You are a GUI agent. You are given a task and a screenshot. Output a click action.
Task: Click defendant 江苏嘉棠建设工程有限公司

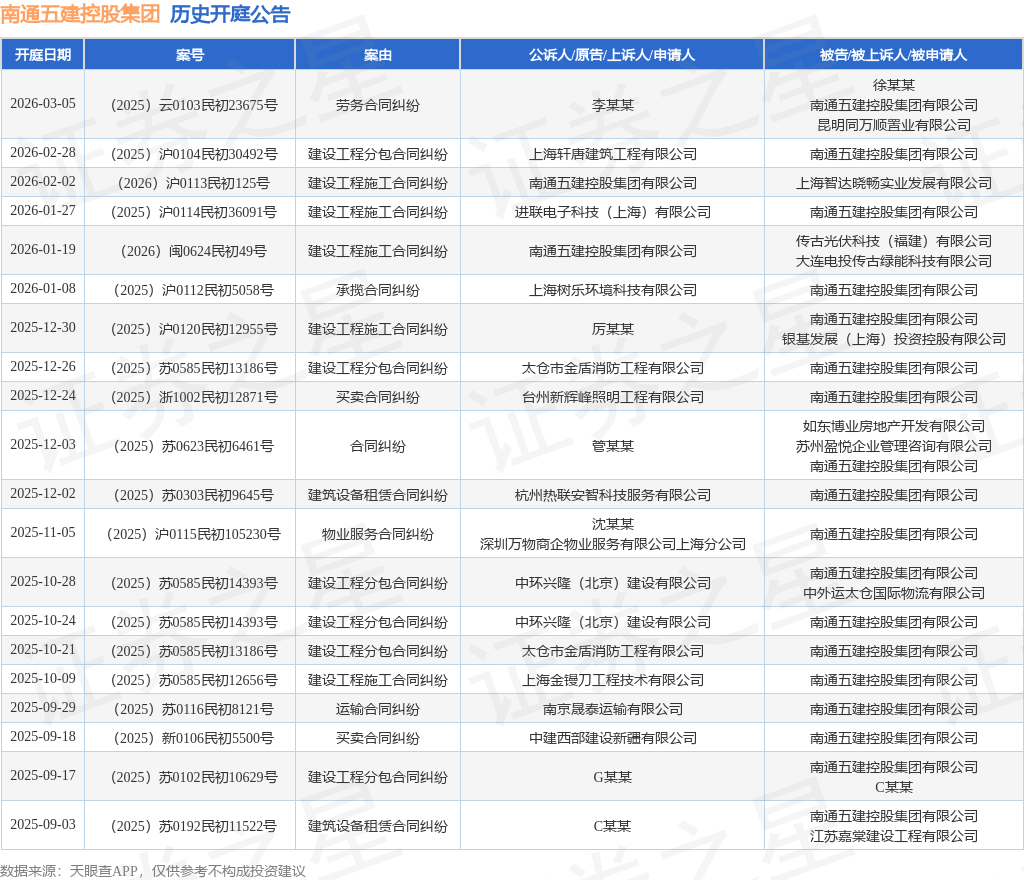coord(893,836)
